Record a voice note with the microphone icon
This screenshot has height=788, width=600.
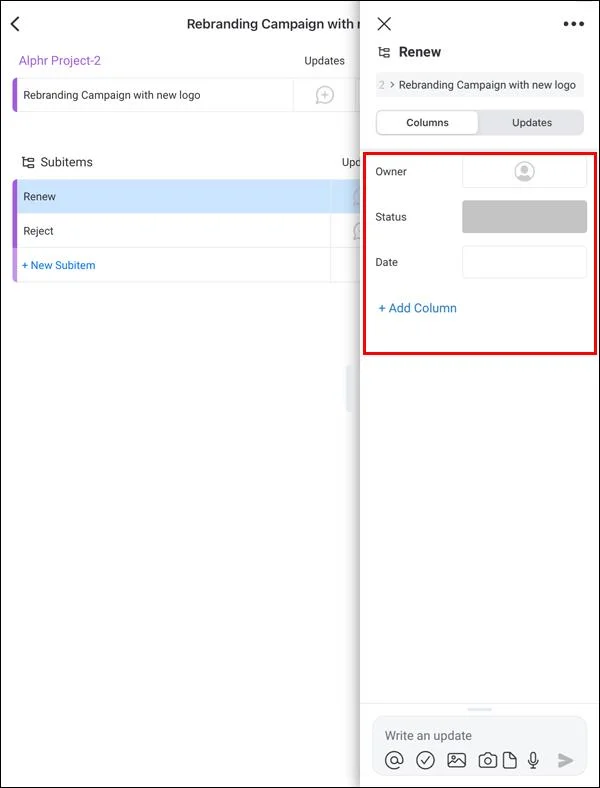533,760
